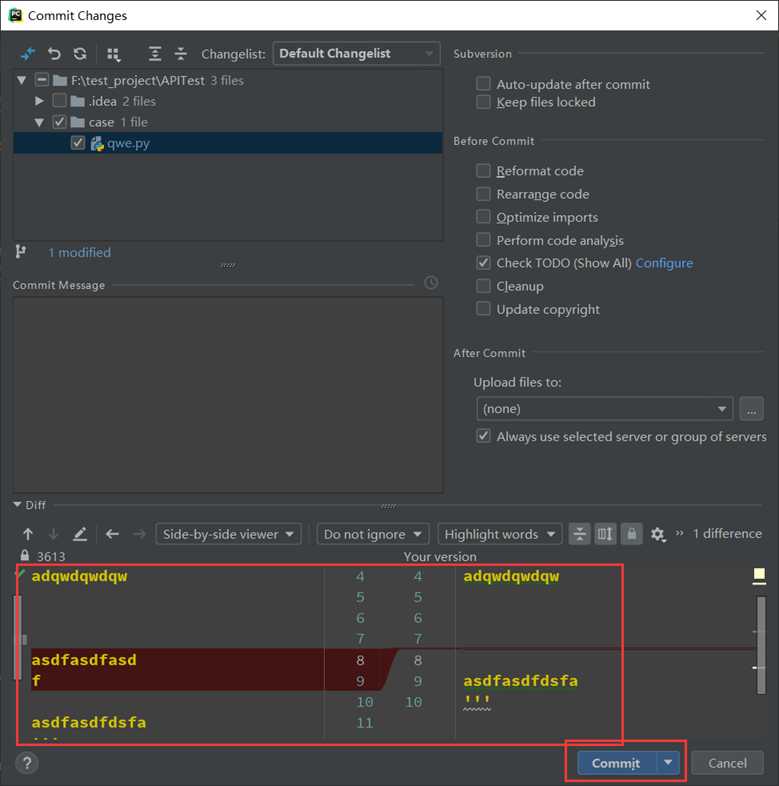Open the Highlight words dropdown
This screenshot has height=786, width=779.
pyautogui.click(x=500, y=534)
